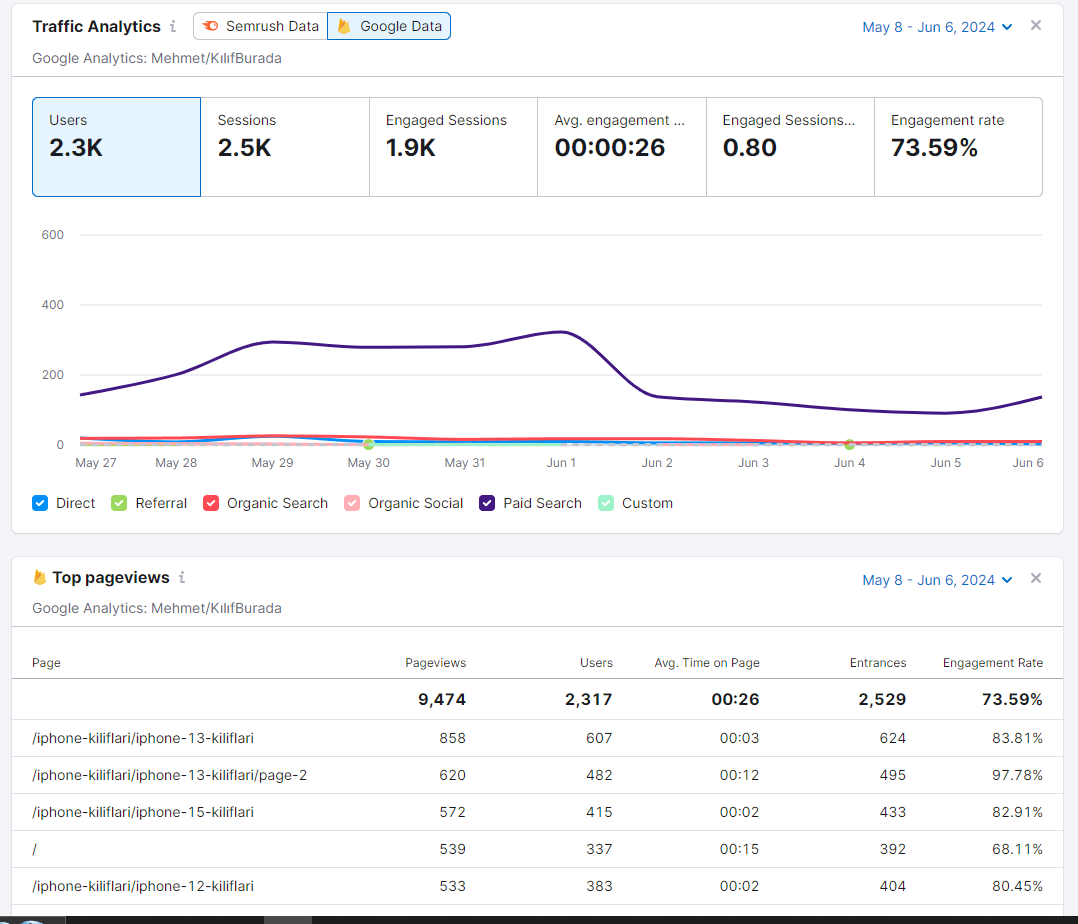Viewport: 1078px width, 924px height.
Task: Close the Top pageviews widget
Action: tap(1035, 578)
